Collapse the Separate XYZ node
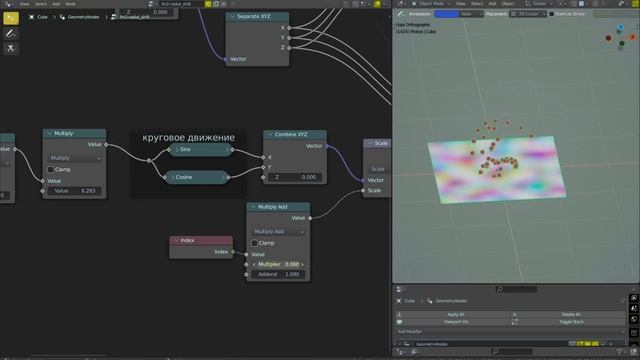 (233, 16)
